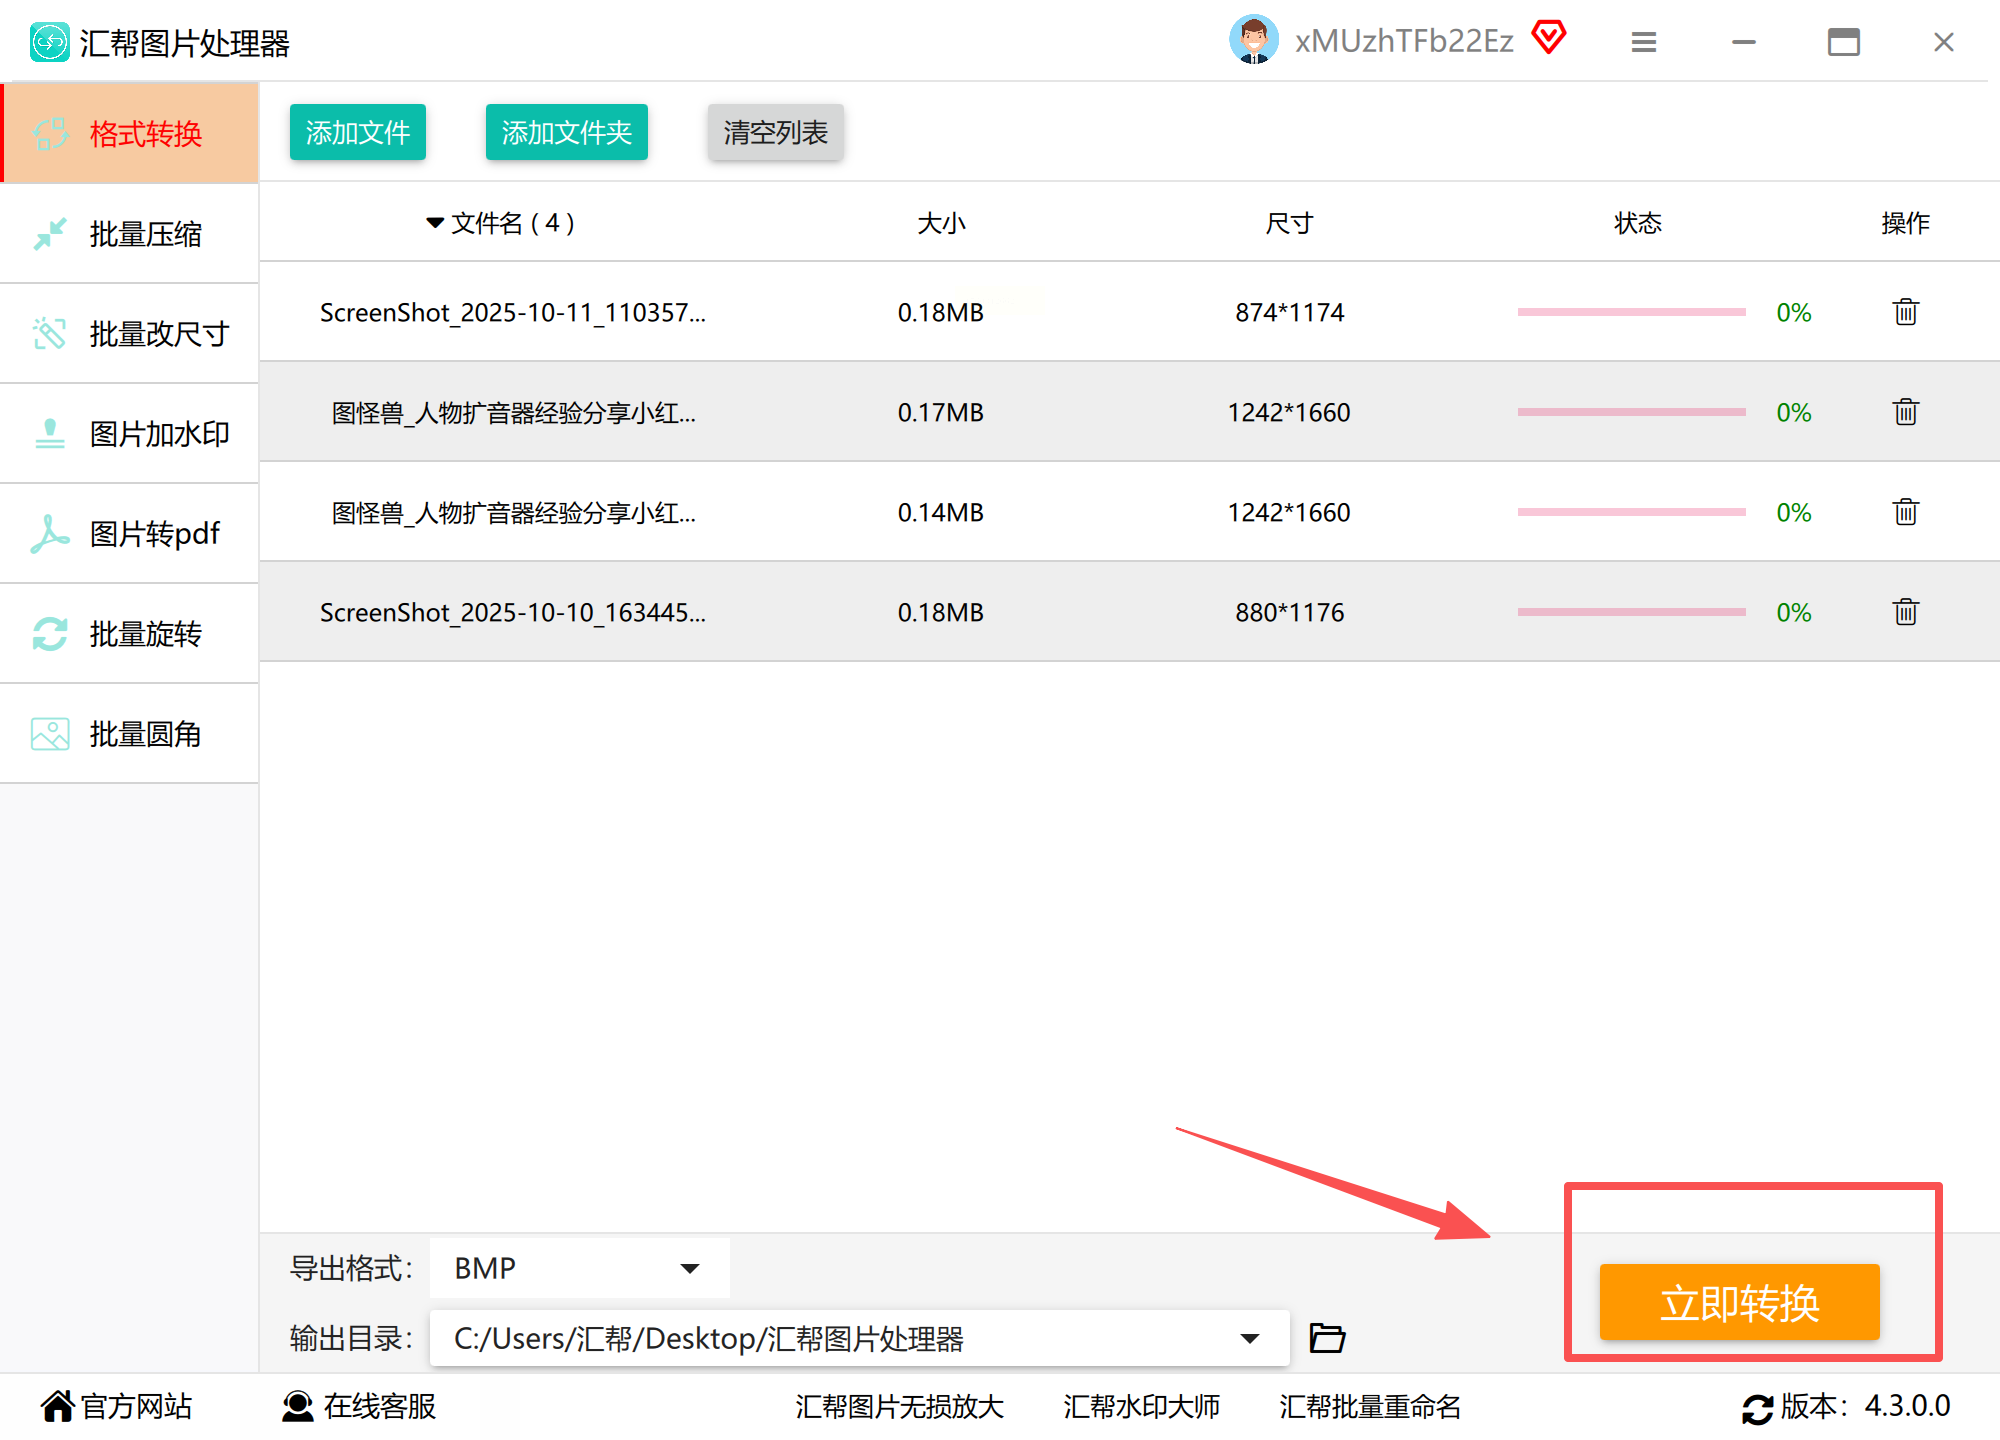Viewport: 2000px width, 1440px height.
Task: Open the output directory path dropdown
Action: [x=1249, y=1338]
